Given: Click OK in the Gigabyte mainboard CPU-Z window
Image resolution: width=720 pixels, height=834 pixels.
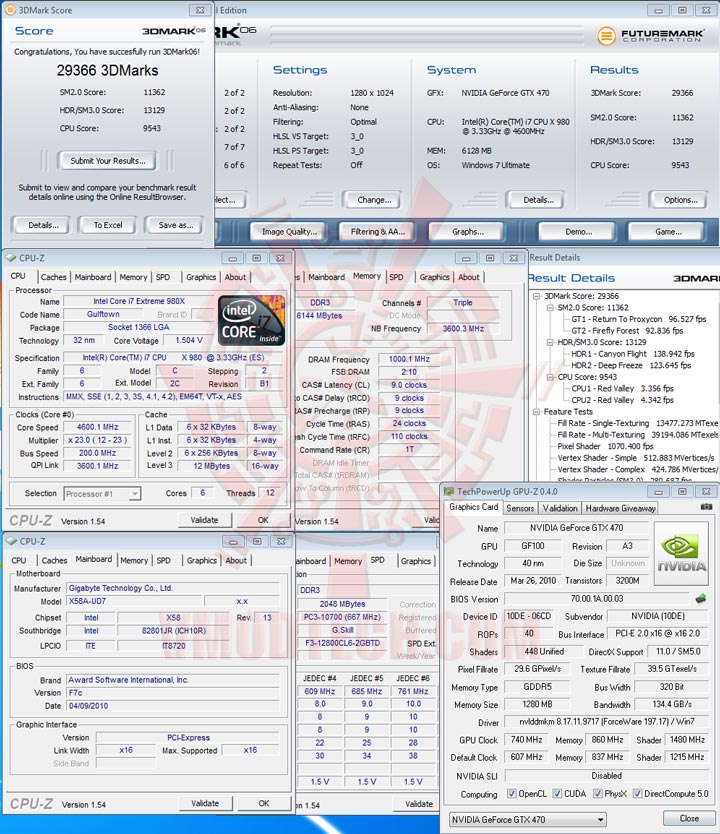Looking at the screenshot, I should pos(264,803).
